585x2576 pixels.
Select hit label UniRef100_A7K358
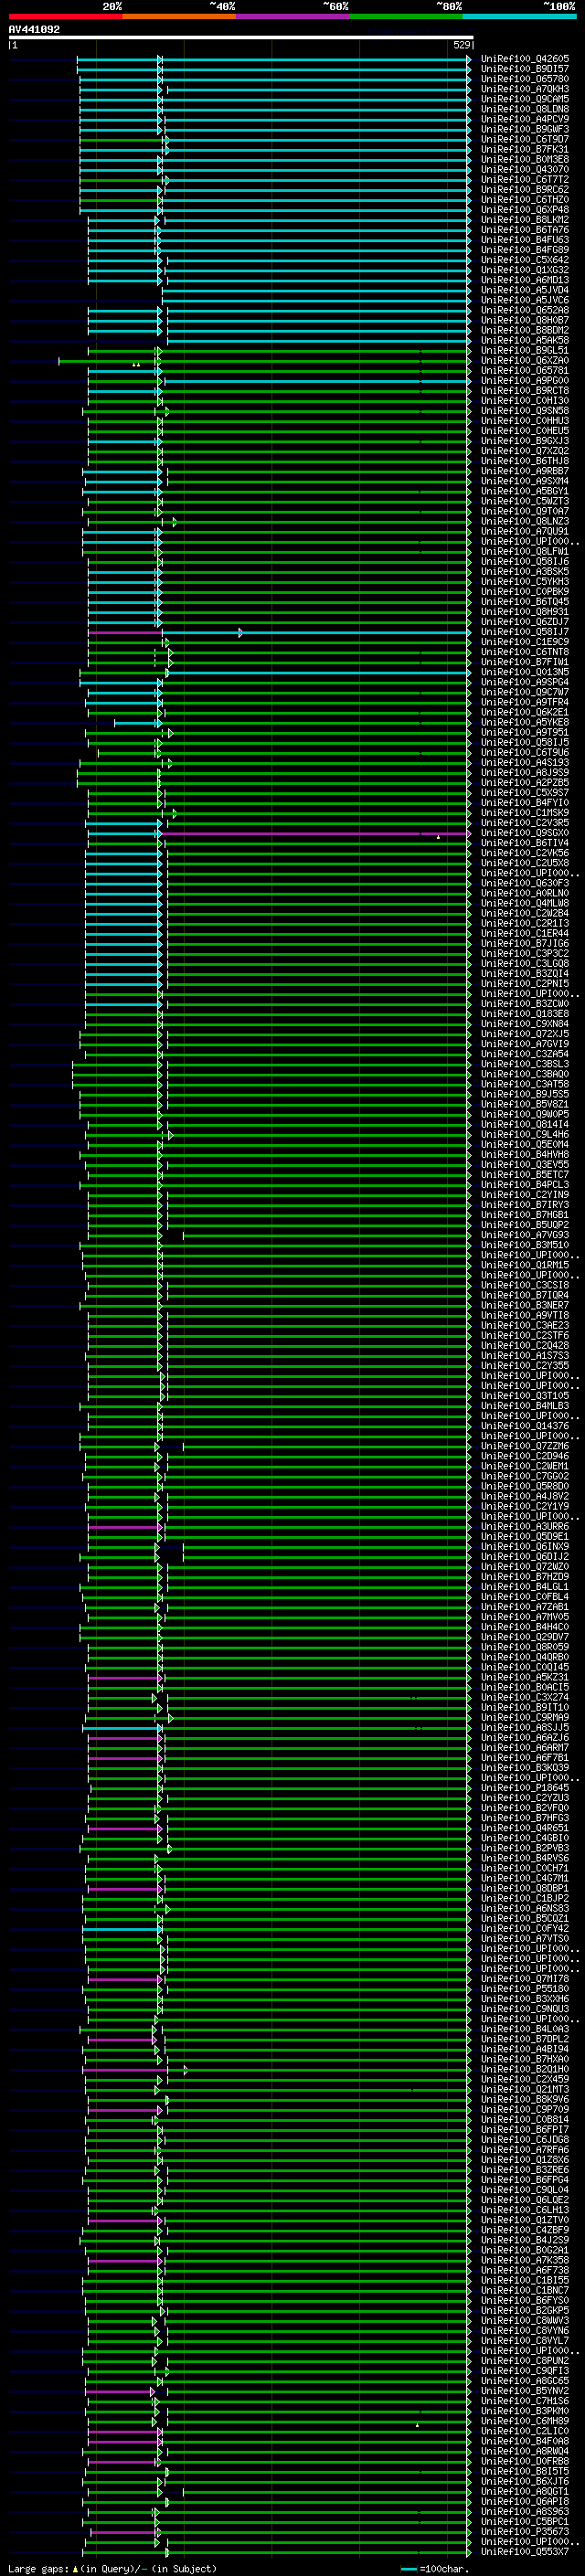pyautogui.click(x=525, y=2260)
